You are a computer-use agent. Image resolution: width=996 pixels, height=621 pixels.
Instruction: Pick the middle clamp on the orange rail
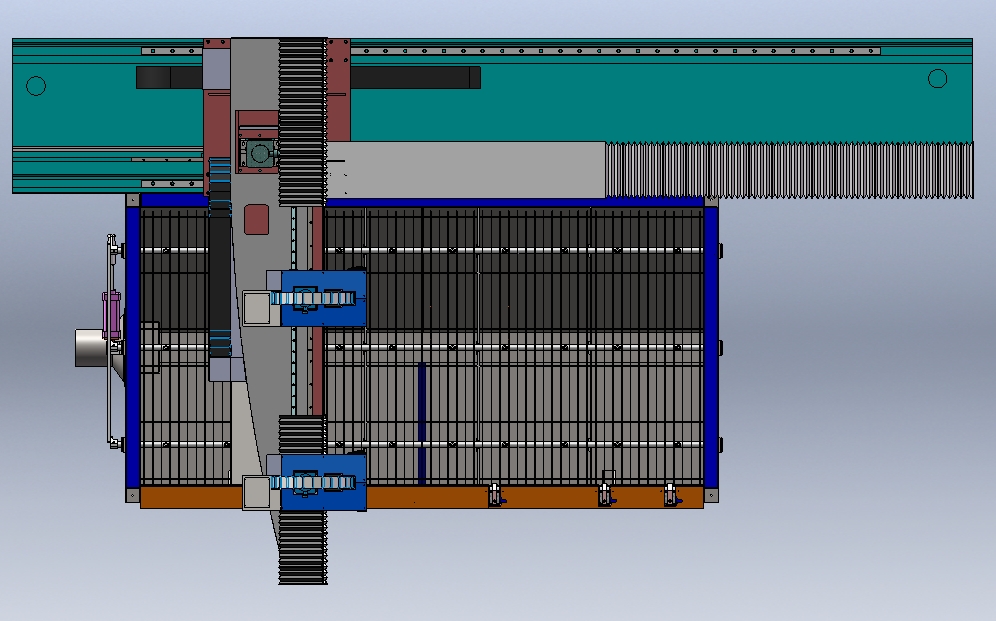coord(606,495)
